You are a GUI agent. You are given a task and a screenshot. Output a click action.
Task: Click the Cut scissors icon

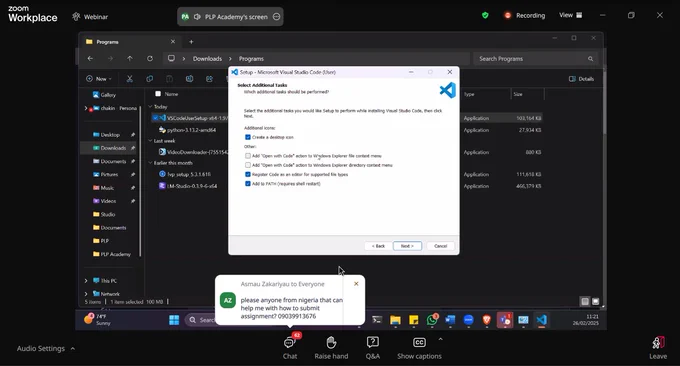129,78
